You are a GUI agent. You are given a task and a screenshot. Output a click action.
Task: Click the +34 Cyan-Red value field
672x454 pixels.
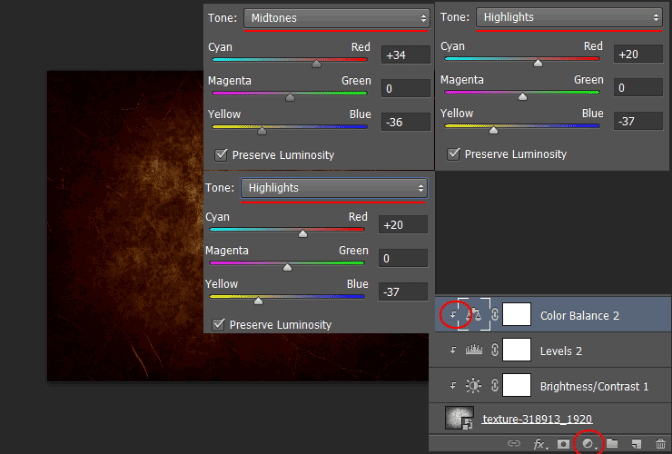[x=405, y=55]
